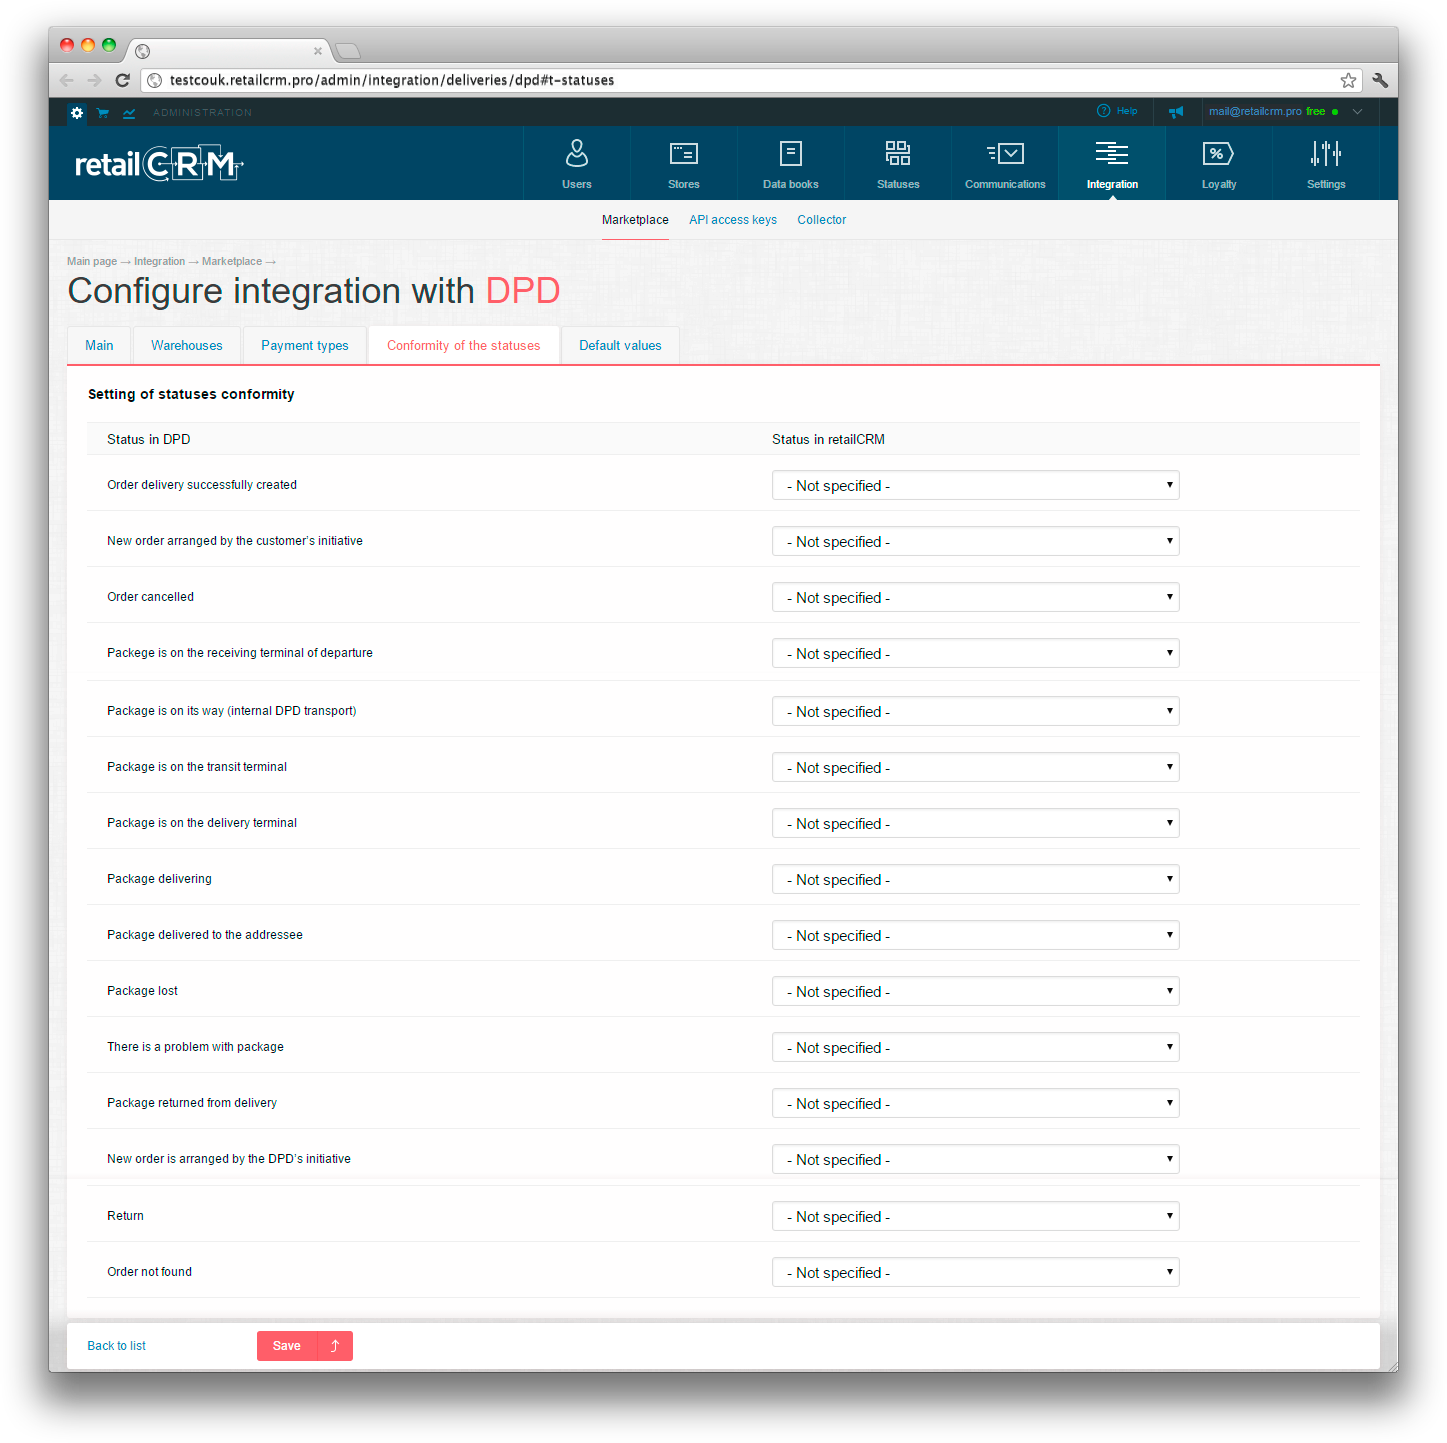The height and width of the screenshot is (1443, 1447).
Task: Expand dropdown for Order cancelled status
Action: (975, 598)
